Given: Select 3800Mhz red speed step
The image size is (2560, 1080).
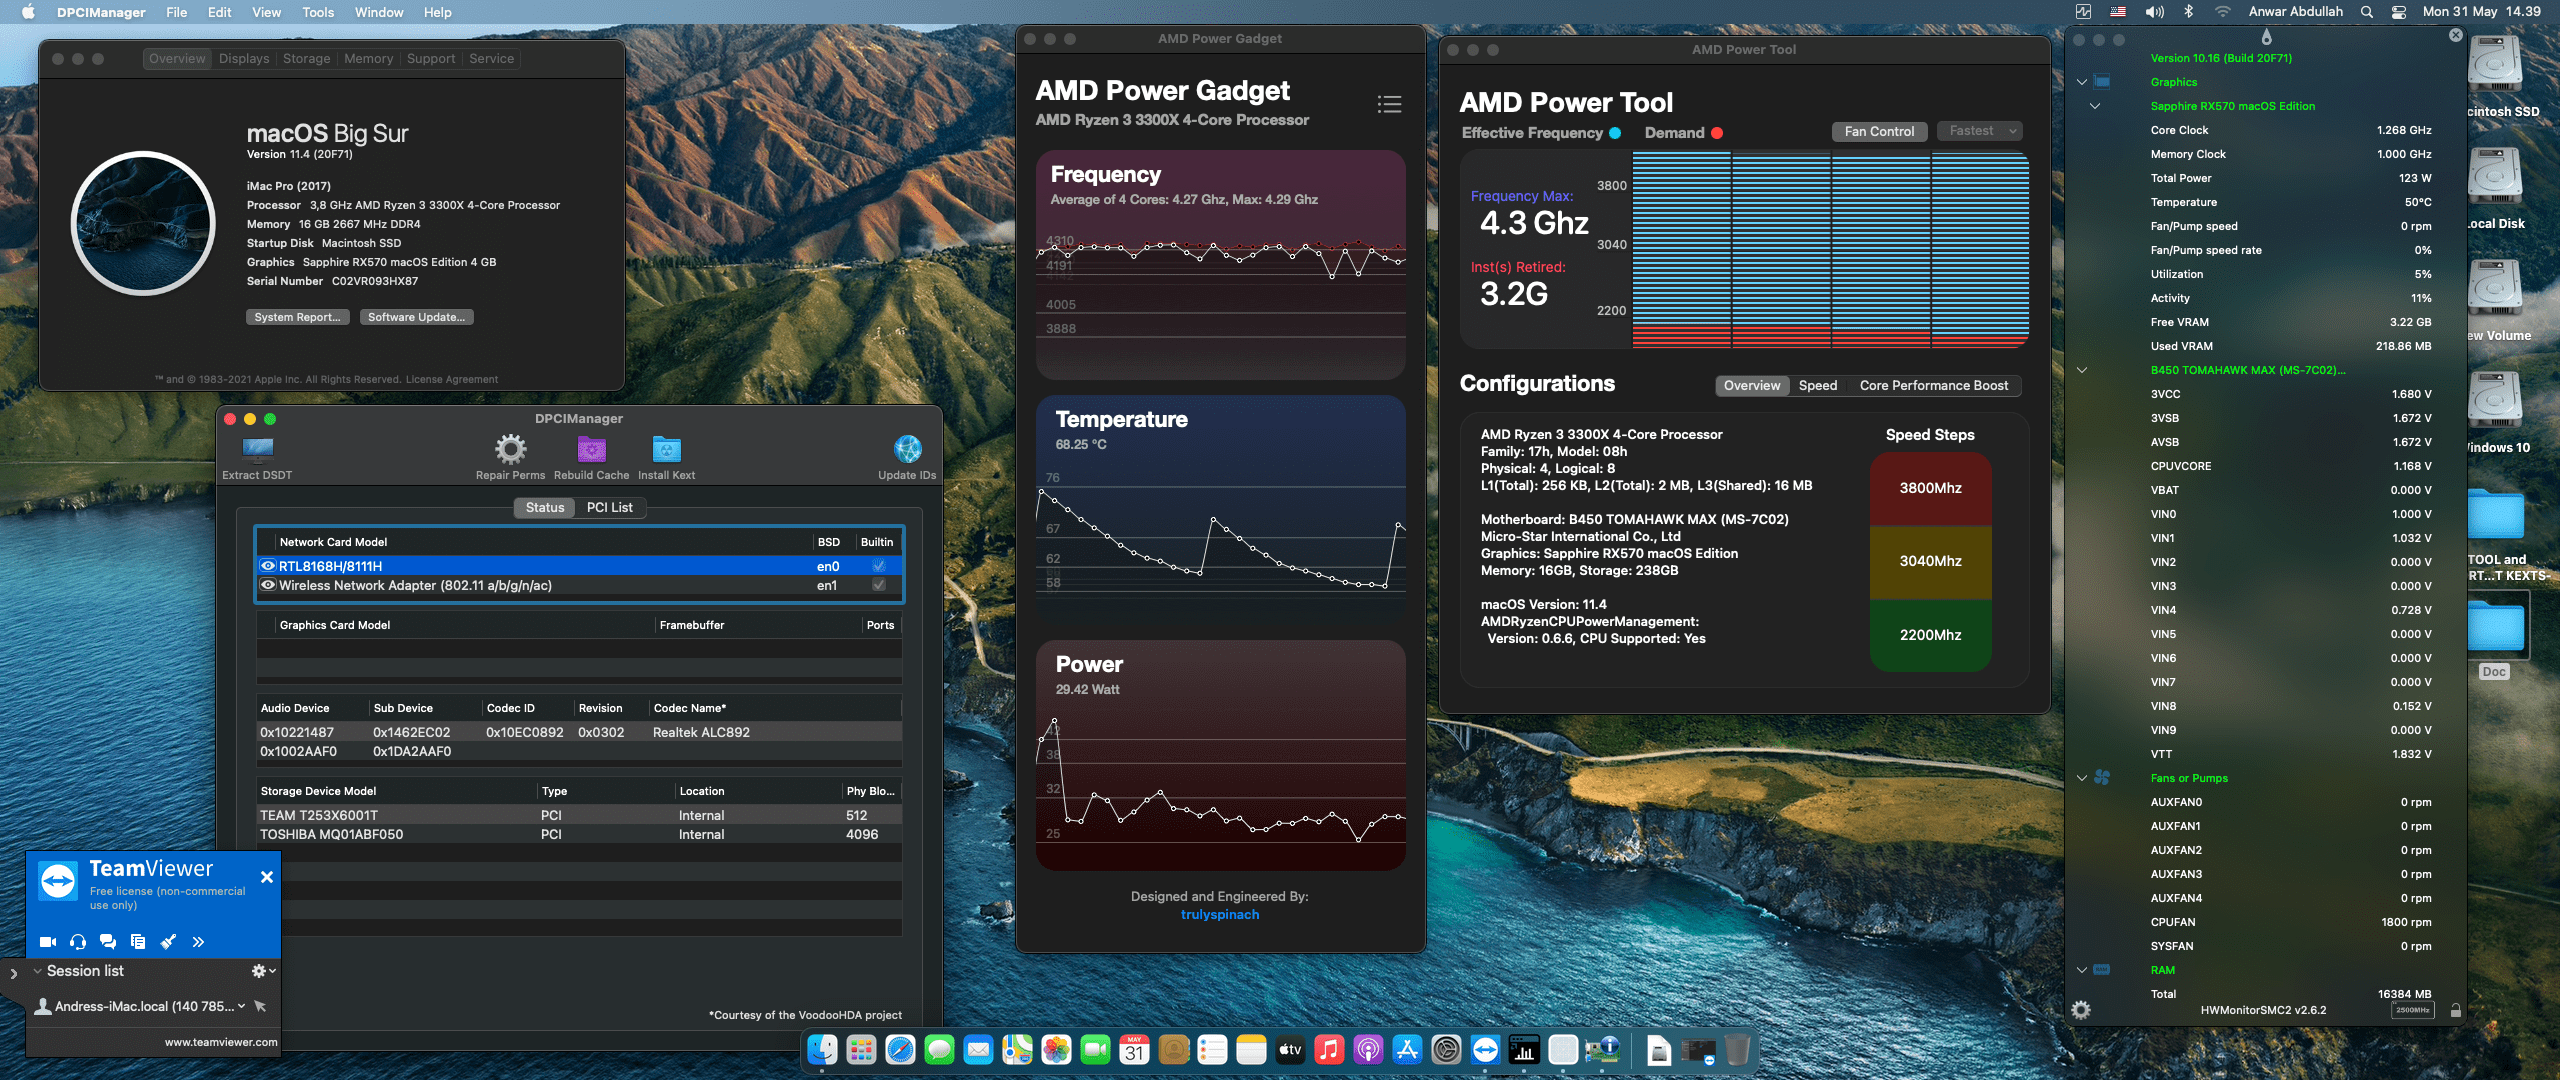Looking at the screenshot, I should (x=1930, y=488).
